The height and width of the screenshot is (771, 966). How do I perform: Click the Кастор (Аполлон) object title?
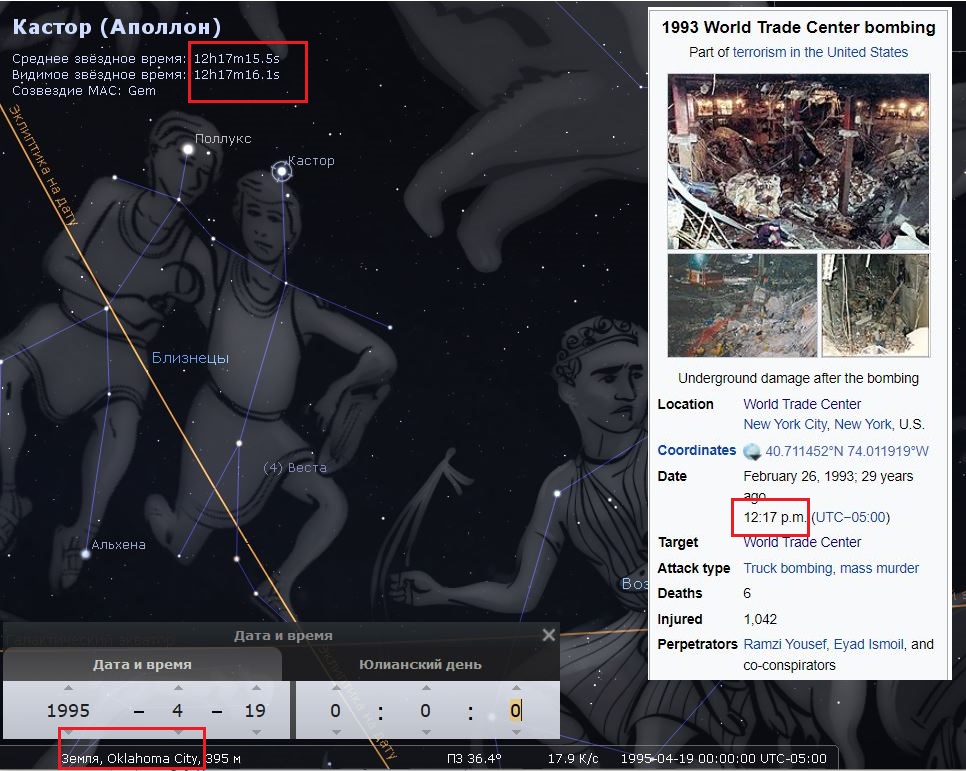coord(116,27)
